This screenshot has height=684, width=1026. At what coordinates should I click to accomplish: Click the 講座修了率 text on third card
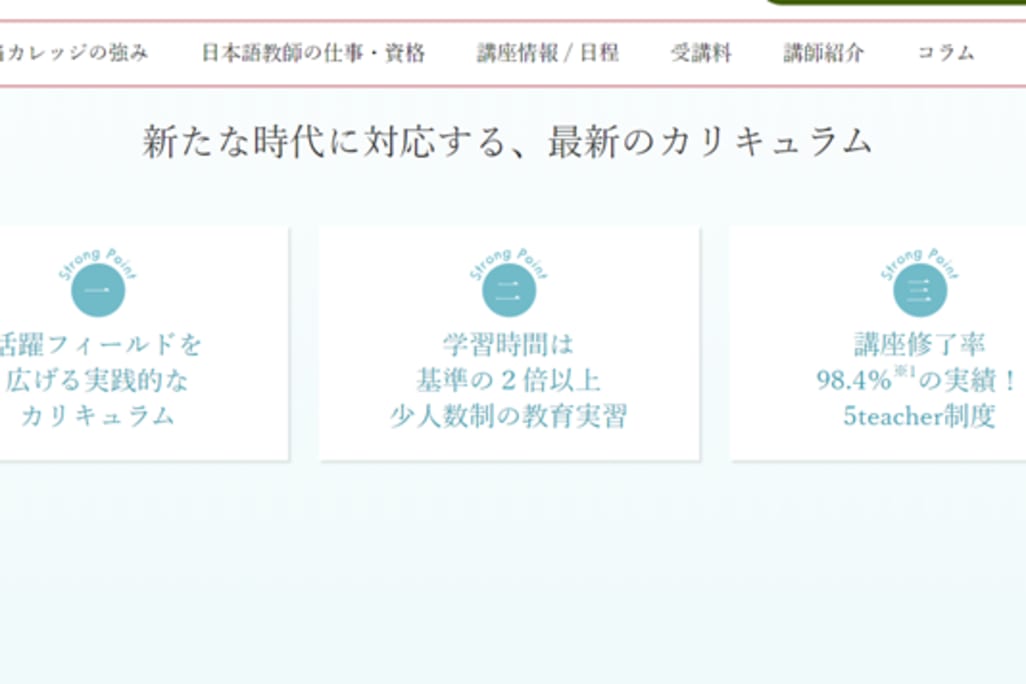pyautogui.click(x=918, y=345)
